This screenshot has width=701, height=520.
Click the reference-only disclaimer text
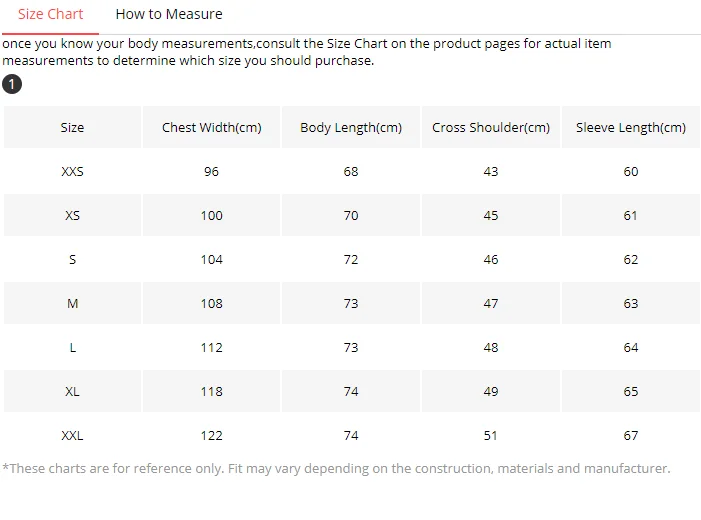coord(336,469)
